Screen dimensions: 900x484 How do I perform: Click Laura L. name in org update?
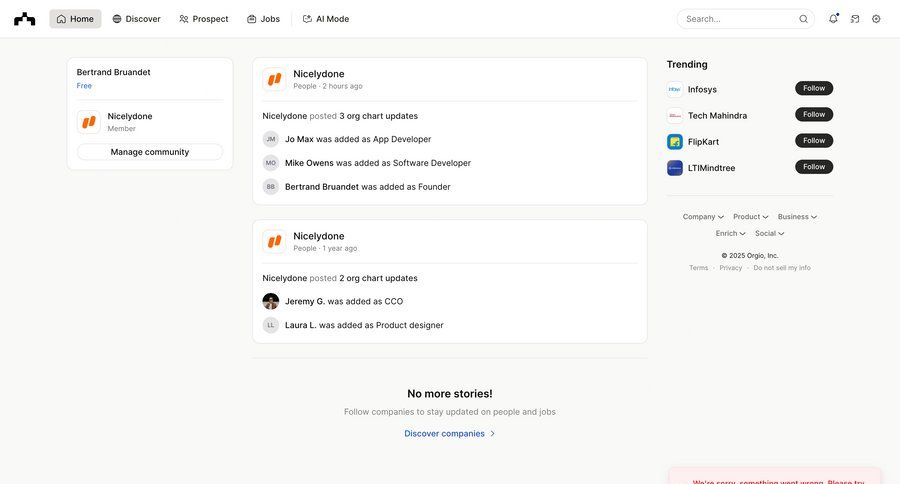point(301,326)
